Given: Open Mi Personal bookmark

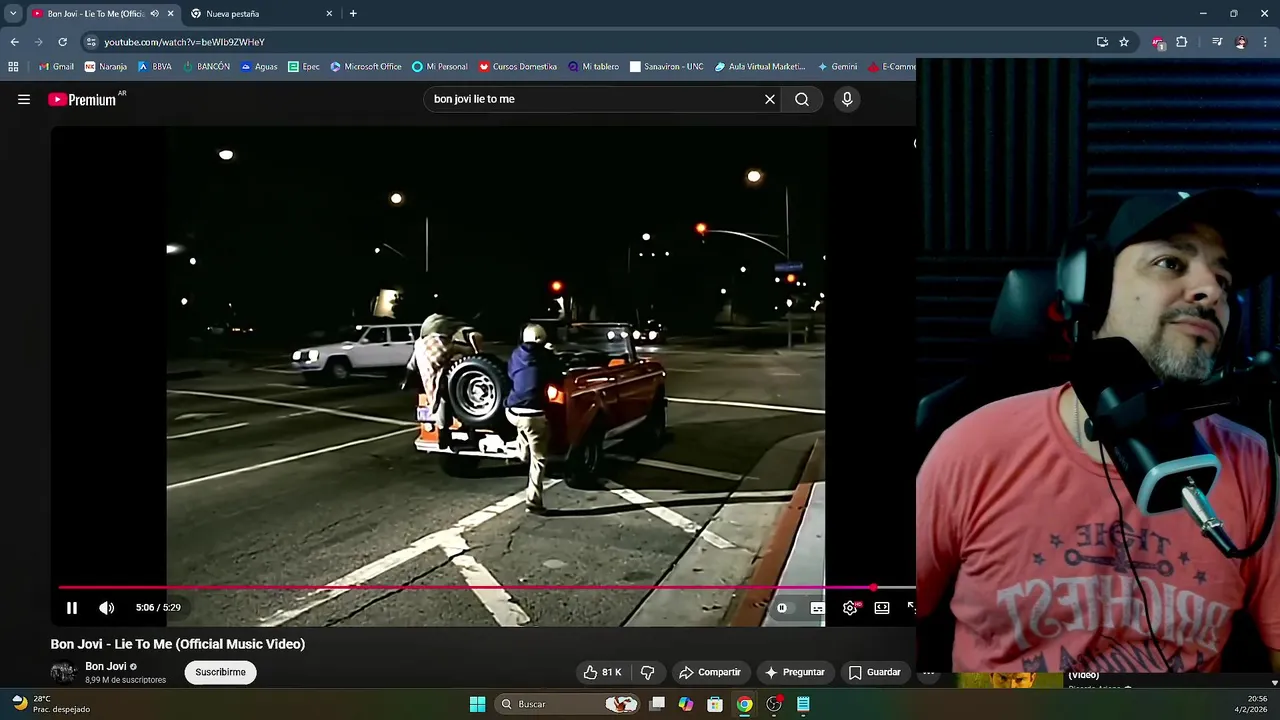Looking at the screenshot, I should (x=440, y=67).
